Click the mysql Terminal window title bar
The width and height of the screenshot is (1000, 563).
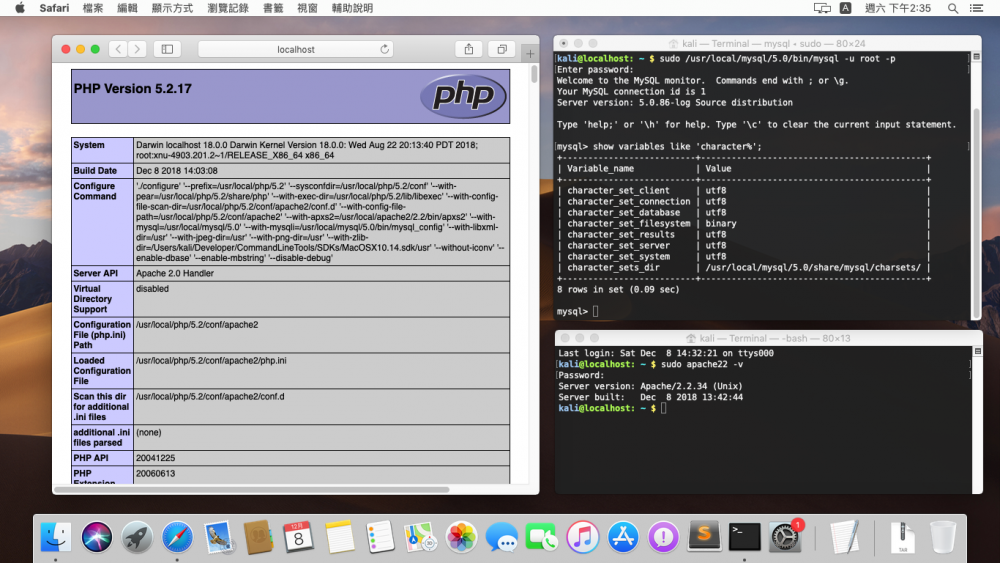pos(767,43)
